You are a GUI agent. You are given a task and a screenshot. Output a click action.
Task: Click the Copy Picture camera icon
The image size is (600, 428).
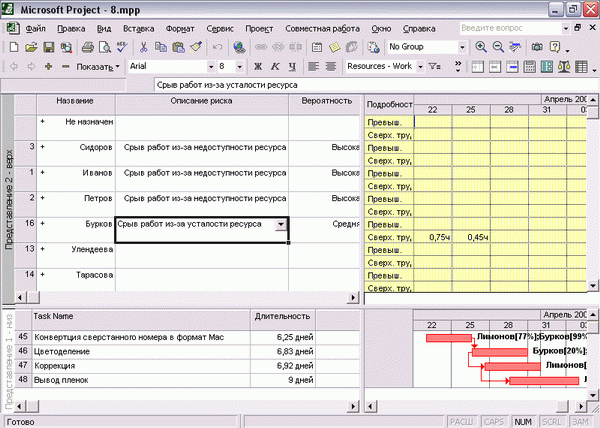pos(537,47)
